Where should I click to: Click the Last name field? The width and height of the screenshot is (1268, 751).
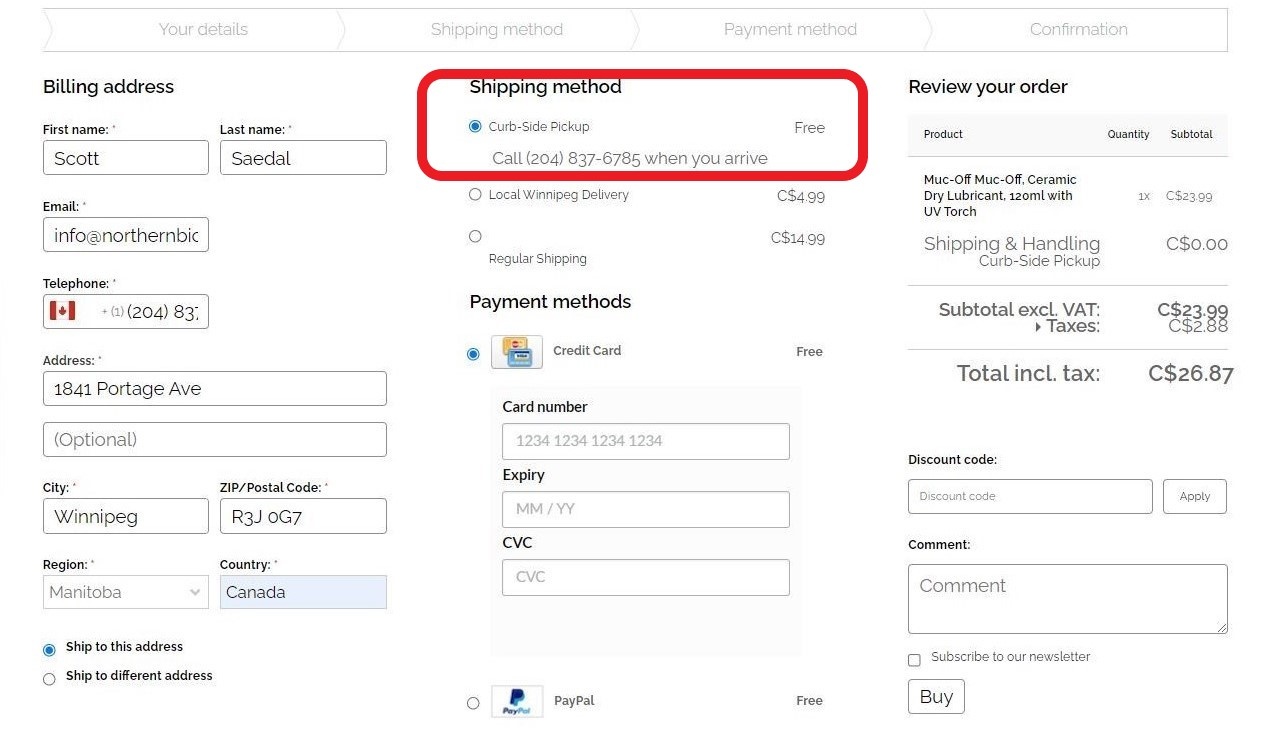click(303, 158)
